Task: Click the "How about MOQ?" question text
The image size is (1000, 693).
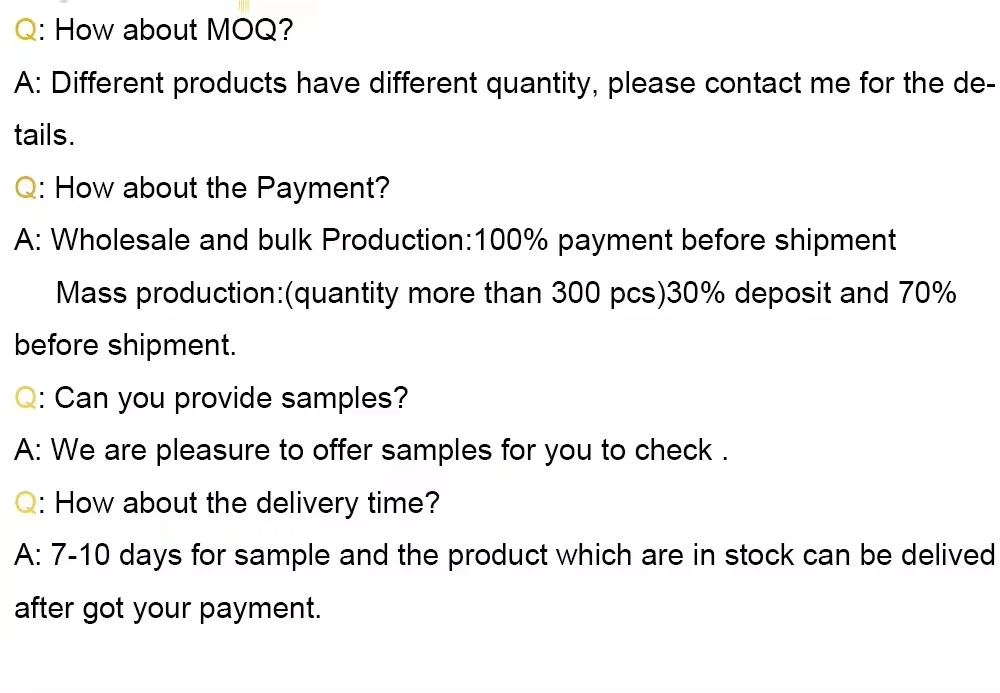Action: click(x=173, y=30)
